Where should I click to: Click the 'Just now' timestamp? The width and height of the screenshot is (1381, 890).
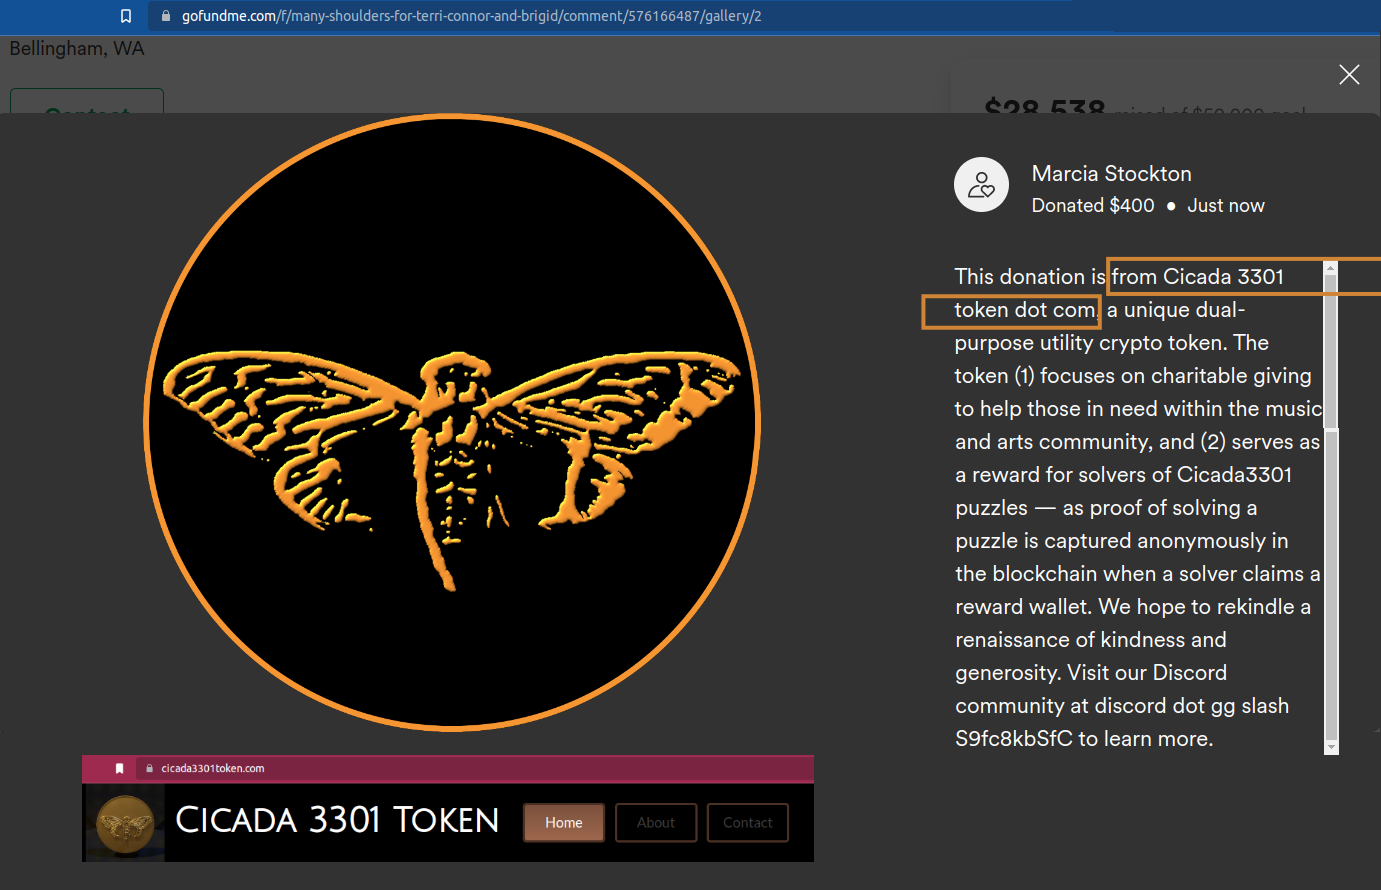[1225, 205]
